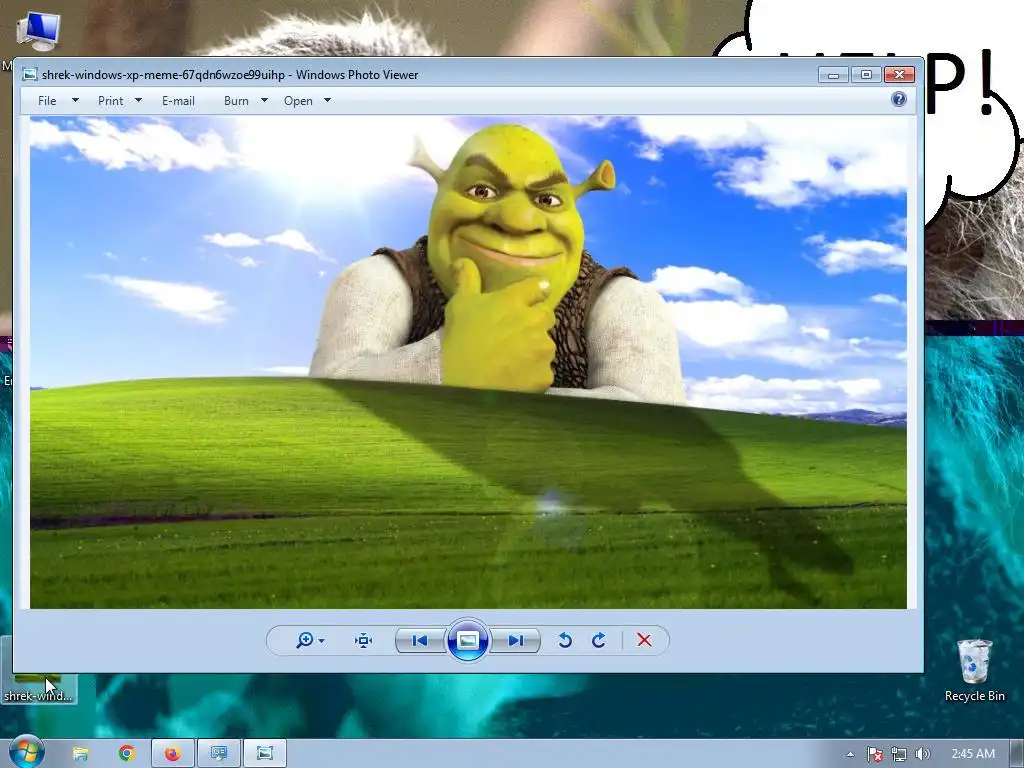
Task: Open the Print menu
Action: coord(110,101)
